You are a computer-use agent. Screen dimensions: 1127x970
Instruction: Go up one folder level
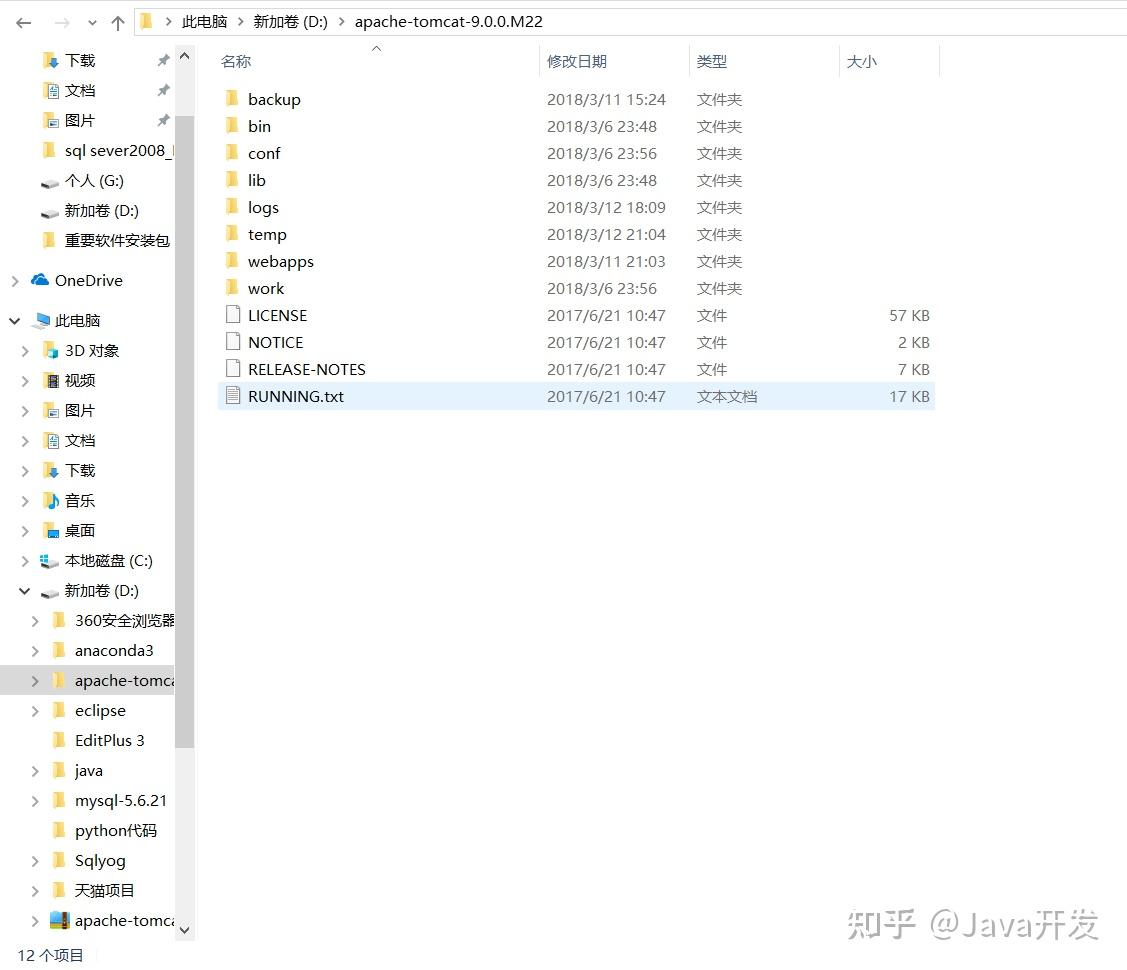coord(117,21)
